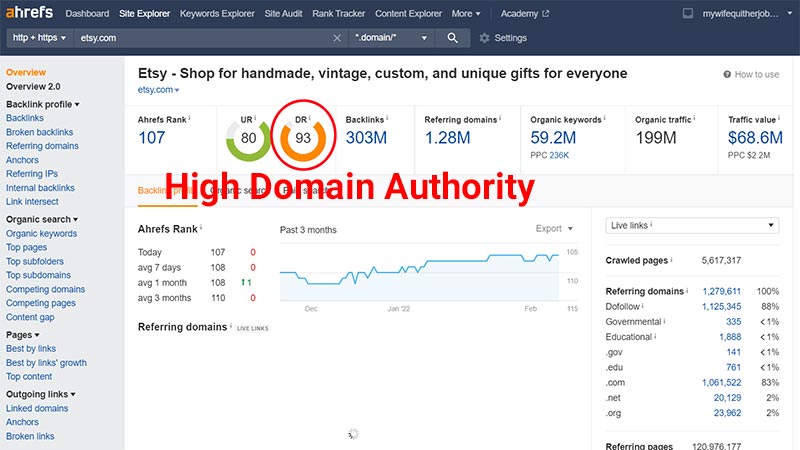
Task: Click the 1,061,522 .com domains count
Action: point(721,383)
